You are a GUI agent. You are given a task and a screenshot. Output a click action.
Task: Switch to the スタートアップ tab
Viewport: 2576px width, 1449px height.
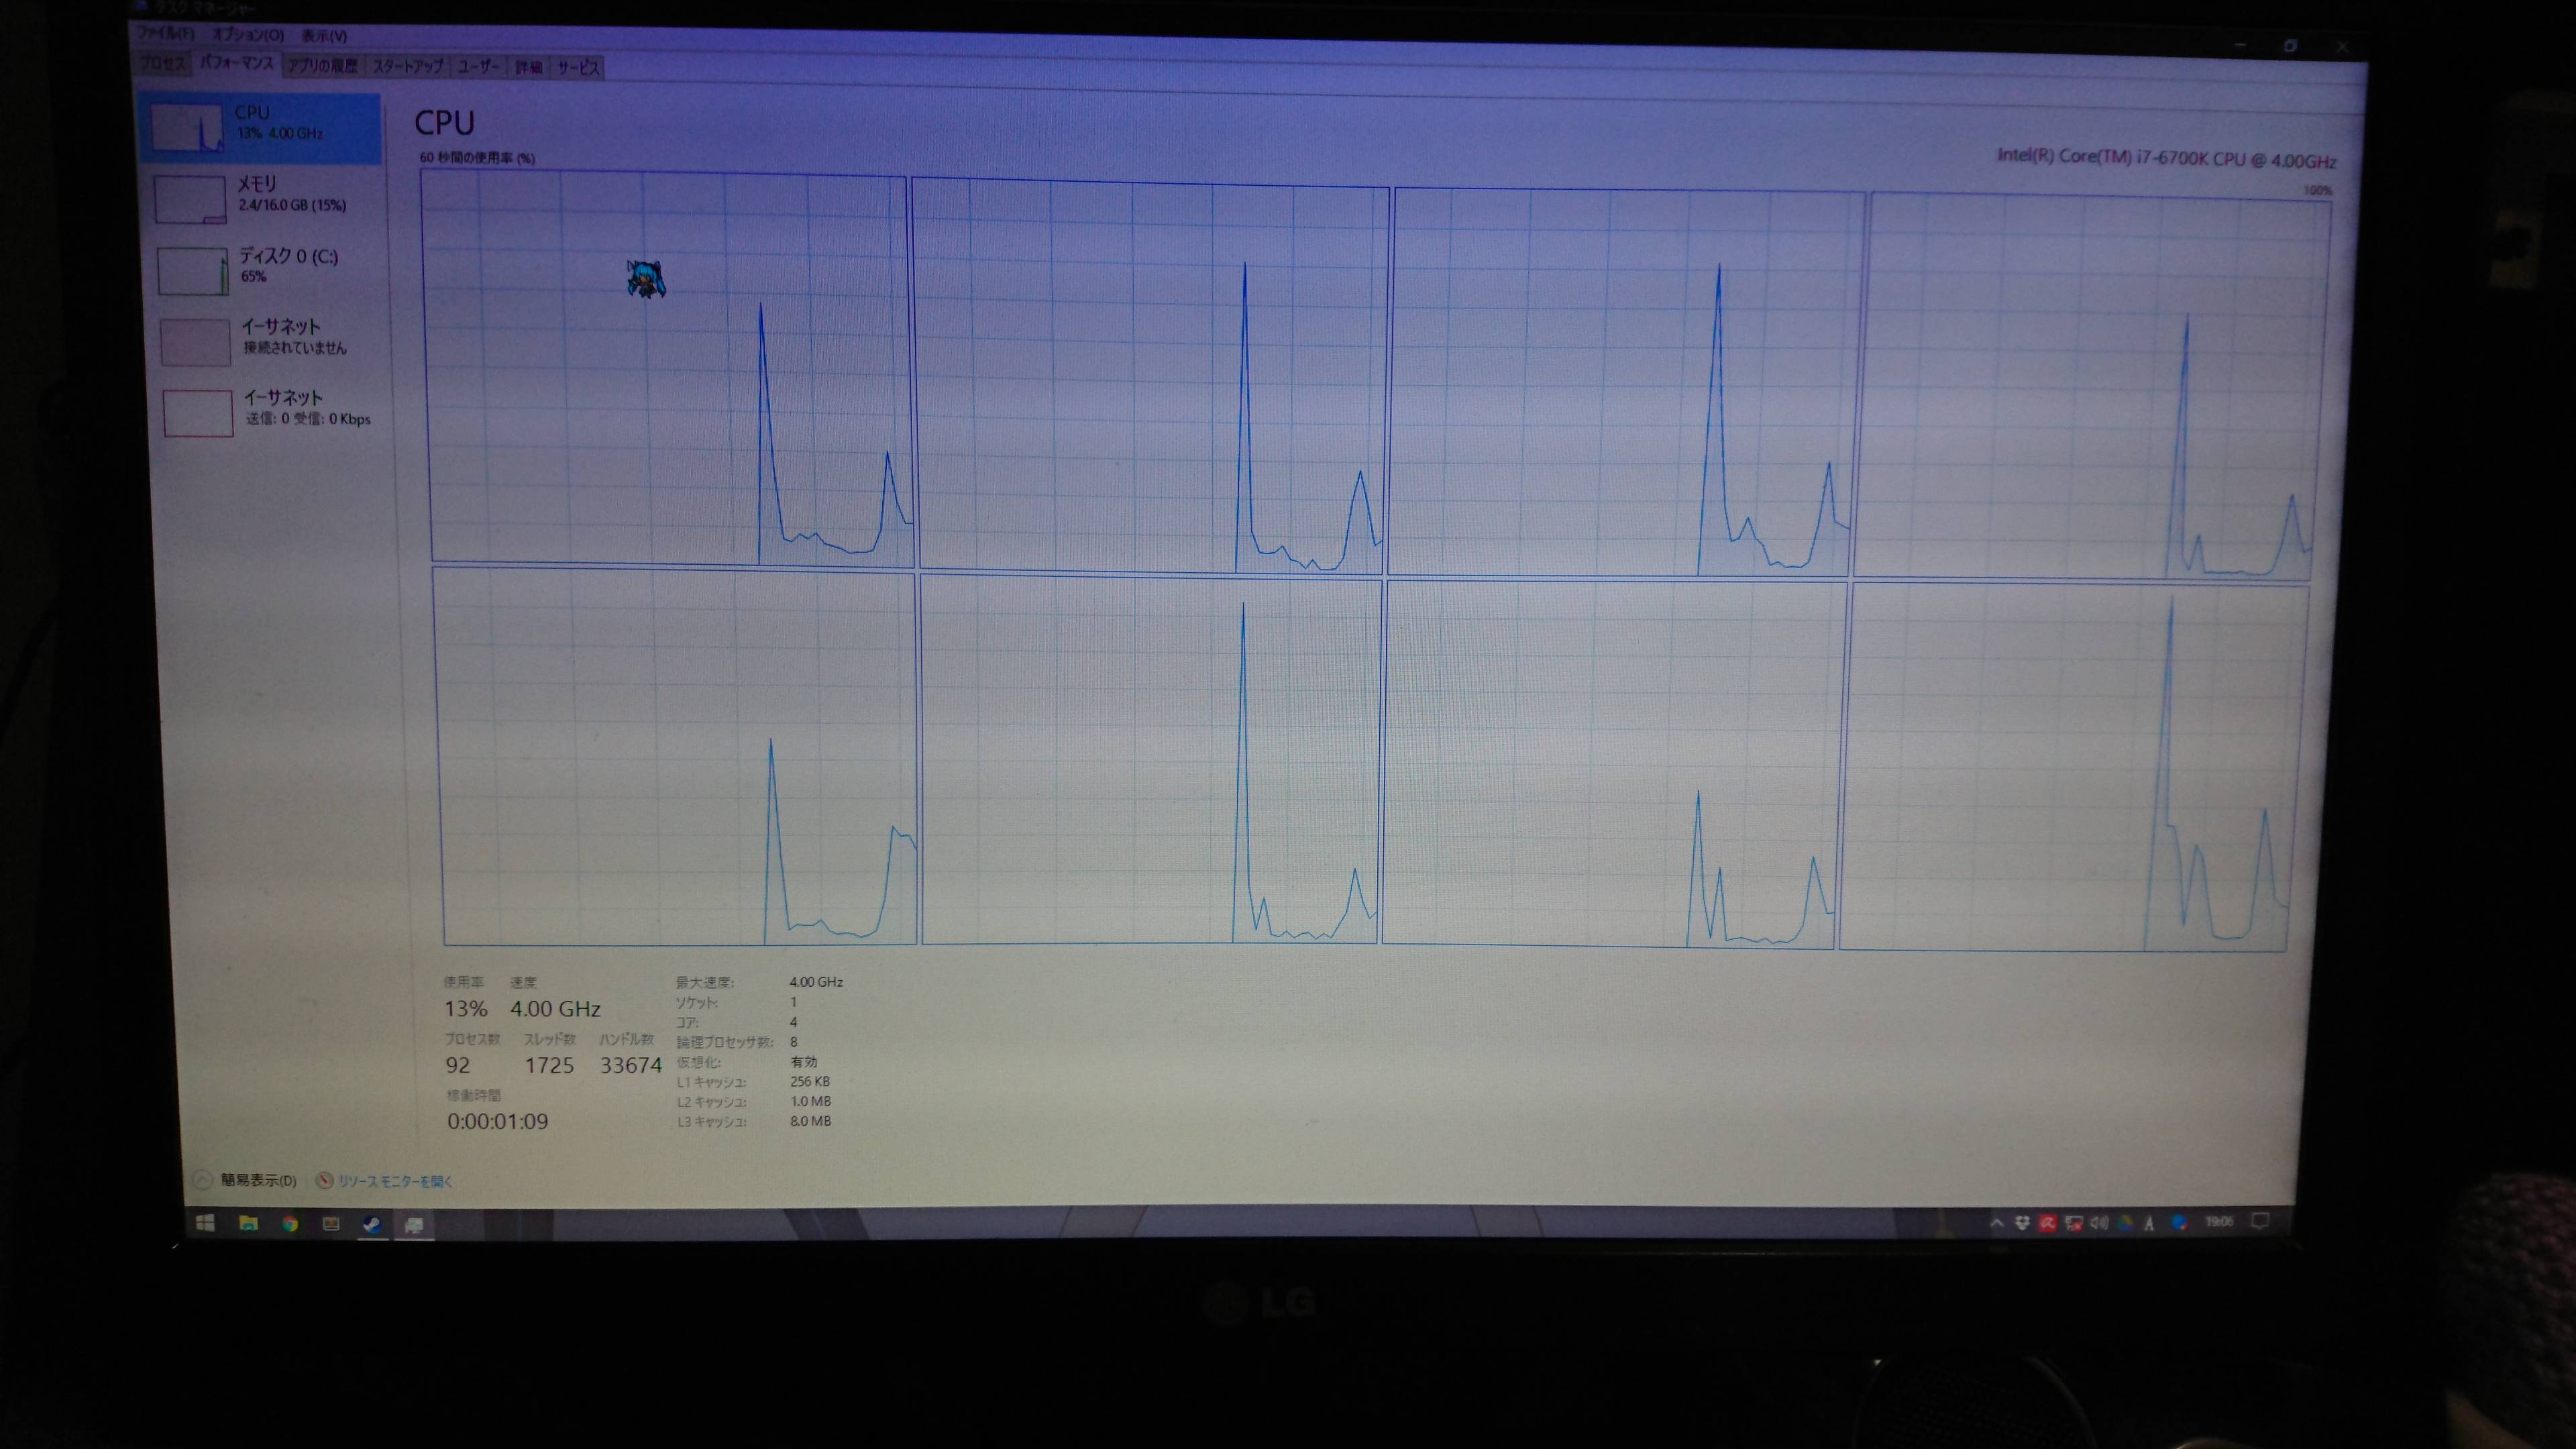407,67
